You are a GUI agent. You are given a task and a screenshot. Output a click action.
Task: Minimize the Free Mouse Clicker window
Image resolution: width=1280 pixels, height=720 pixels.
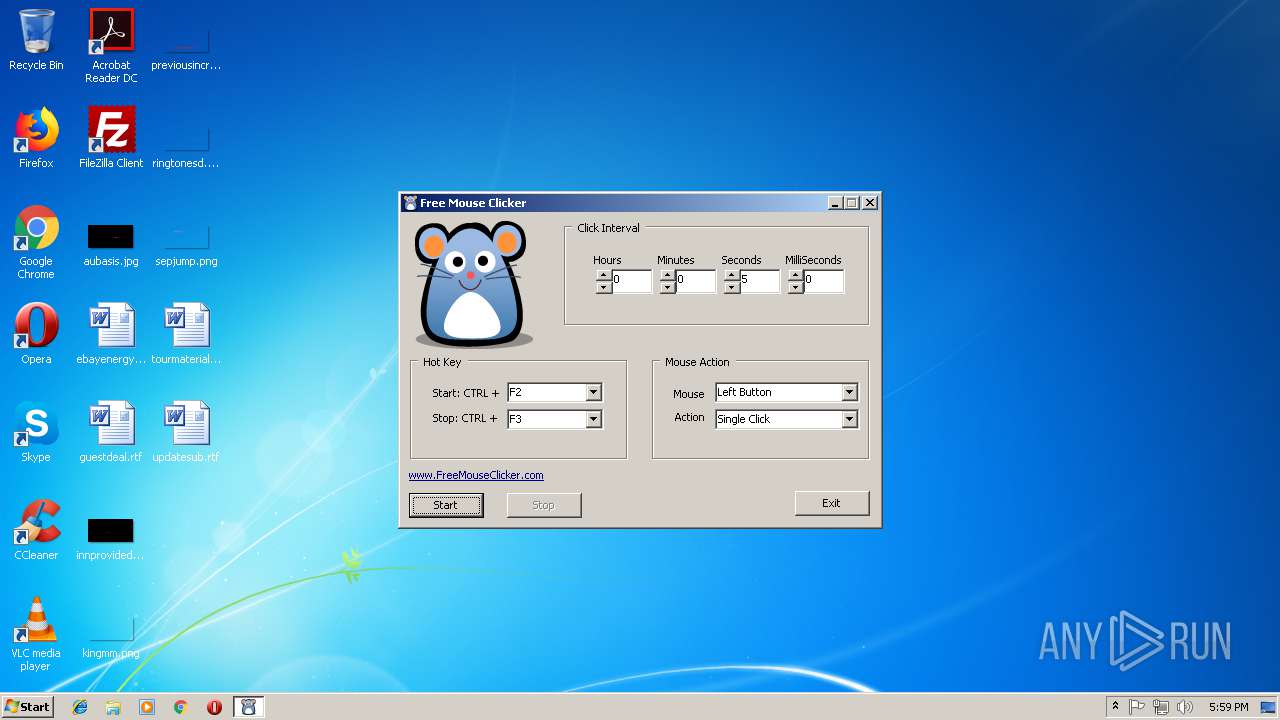pos(835,203)
